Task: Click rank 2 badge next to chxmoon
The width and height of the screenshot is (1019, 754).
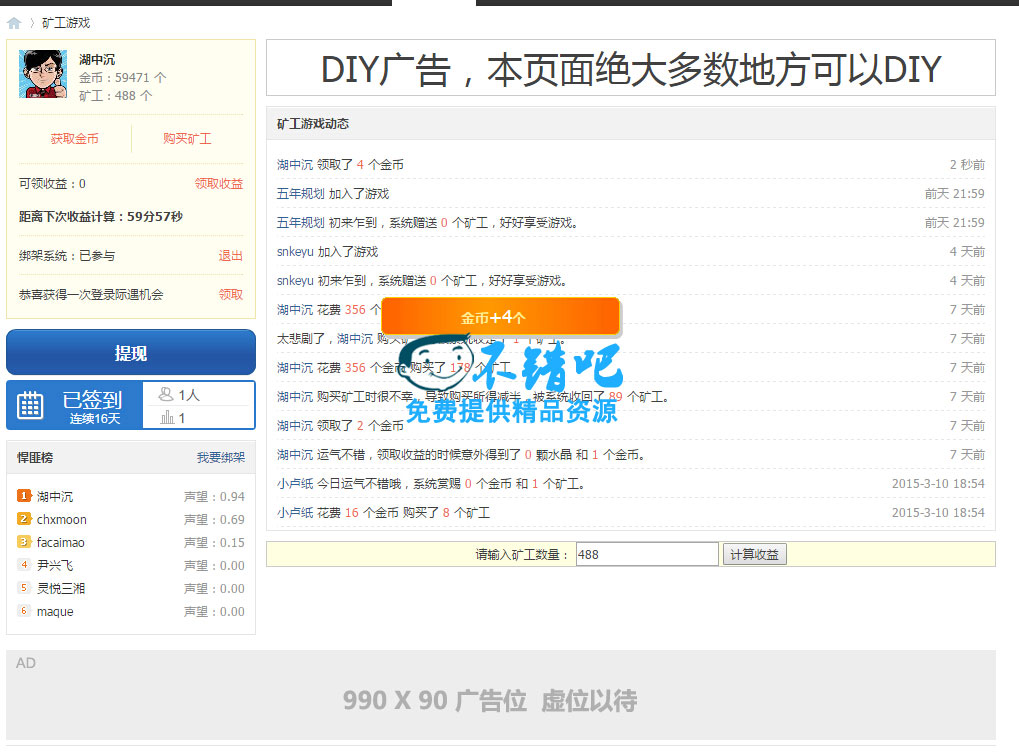Action: (24, 519)
